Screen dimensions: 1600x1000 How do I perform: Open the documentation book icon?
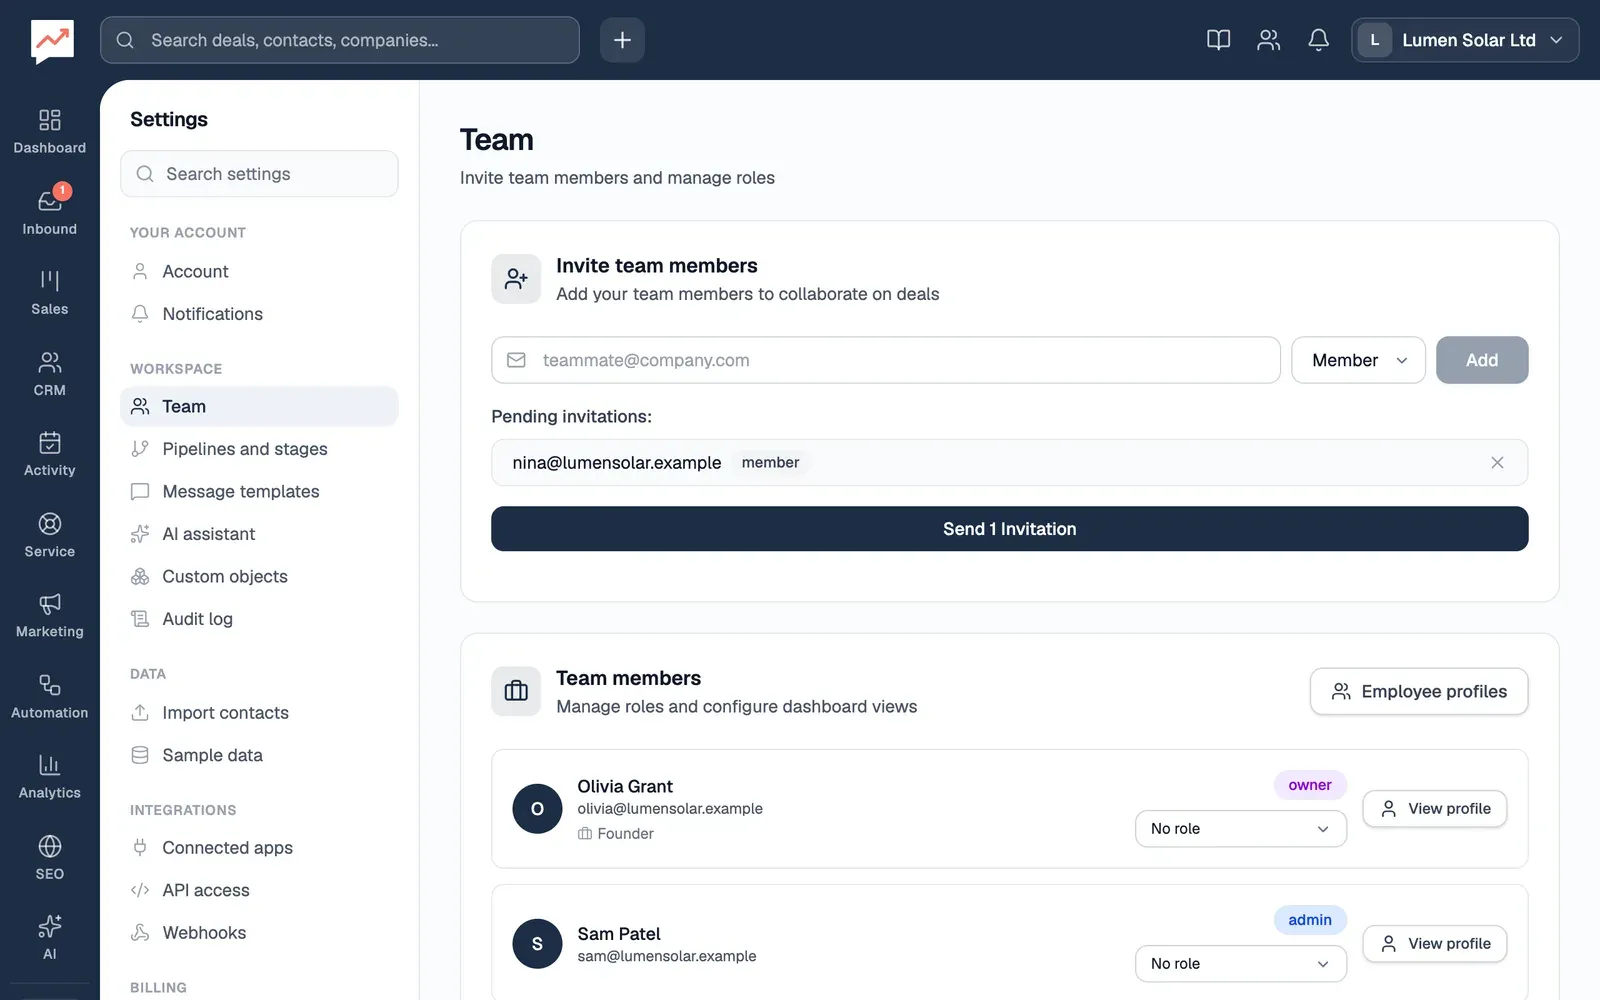1218,40
